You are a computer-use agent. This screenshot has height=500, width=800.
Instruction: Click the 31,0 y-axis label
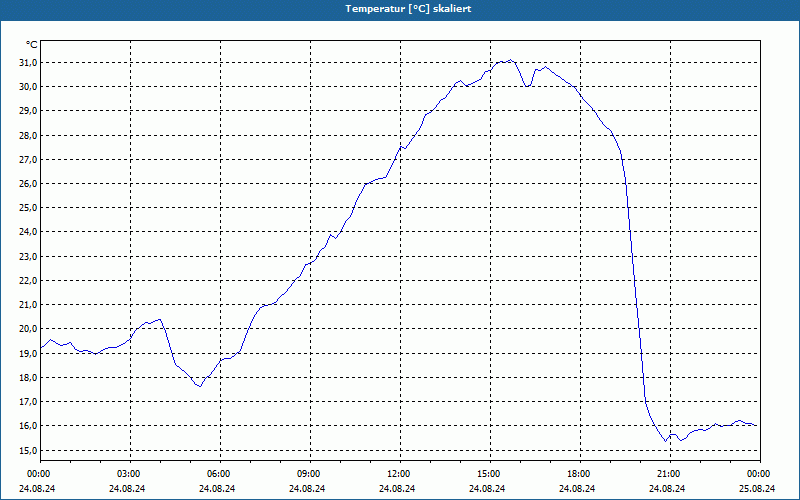pos(28,63)
